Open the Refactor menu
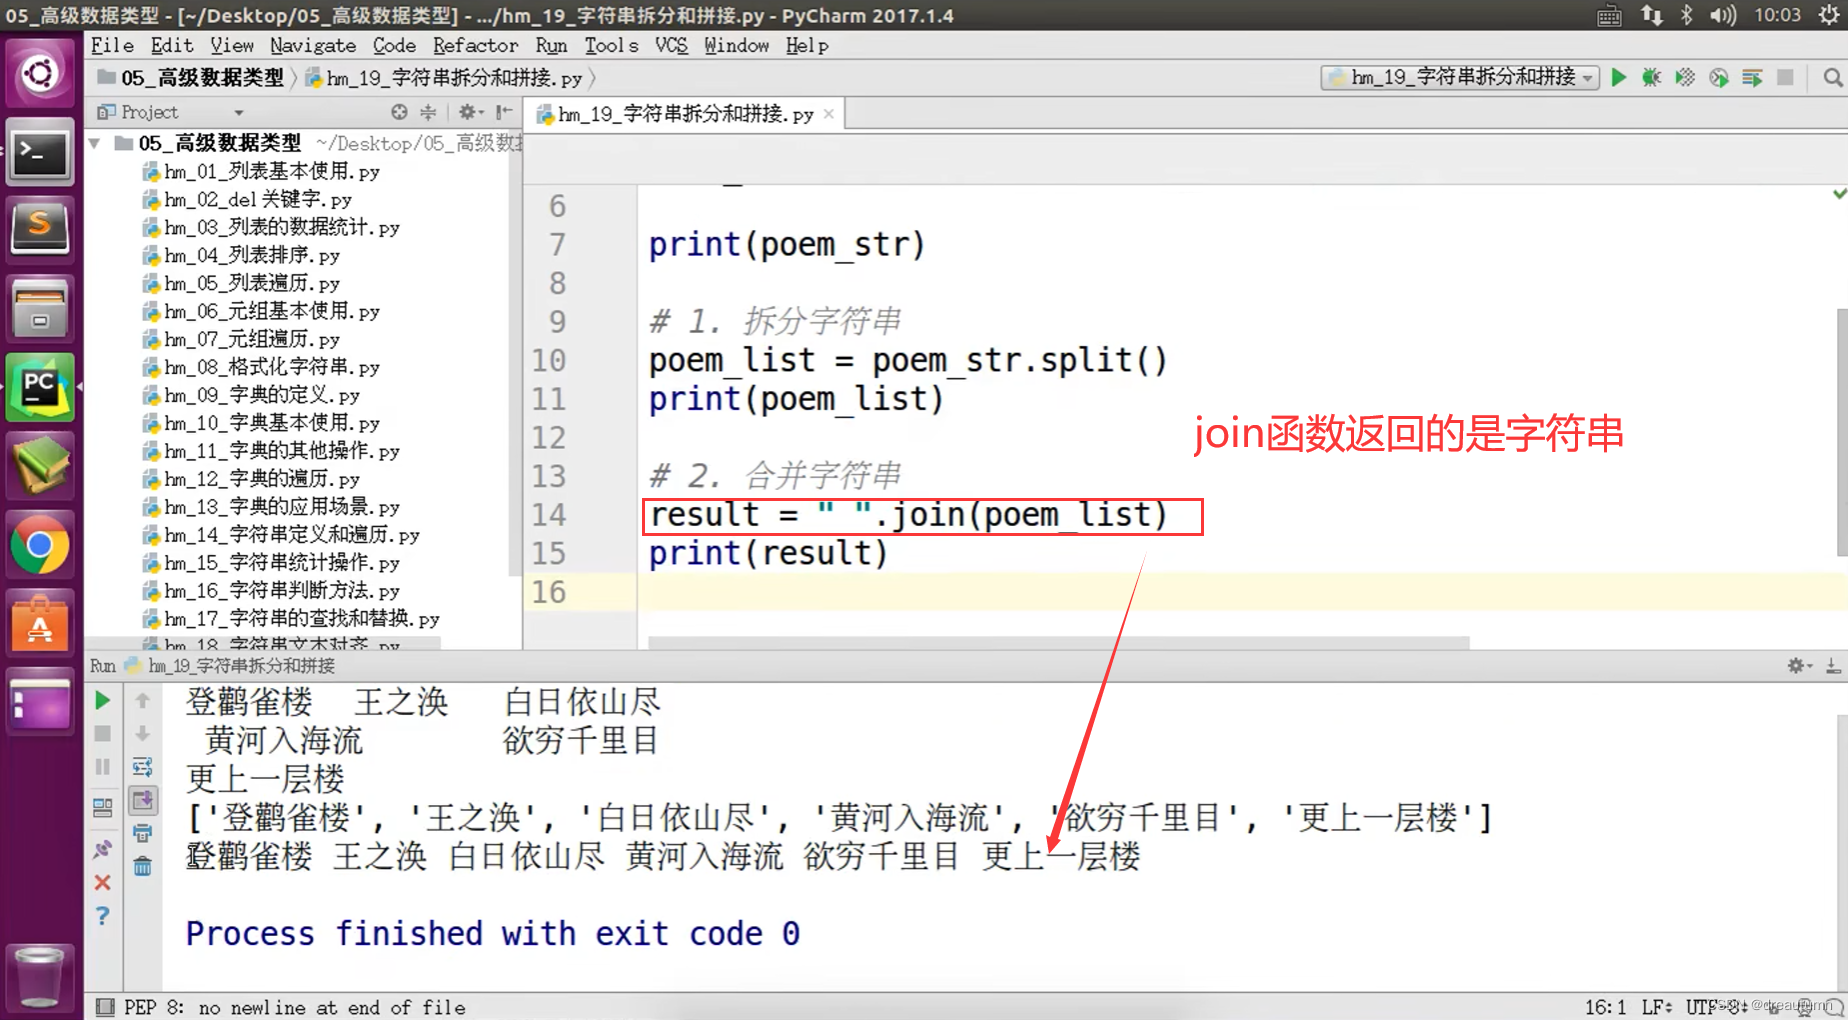 point(475,46)
